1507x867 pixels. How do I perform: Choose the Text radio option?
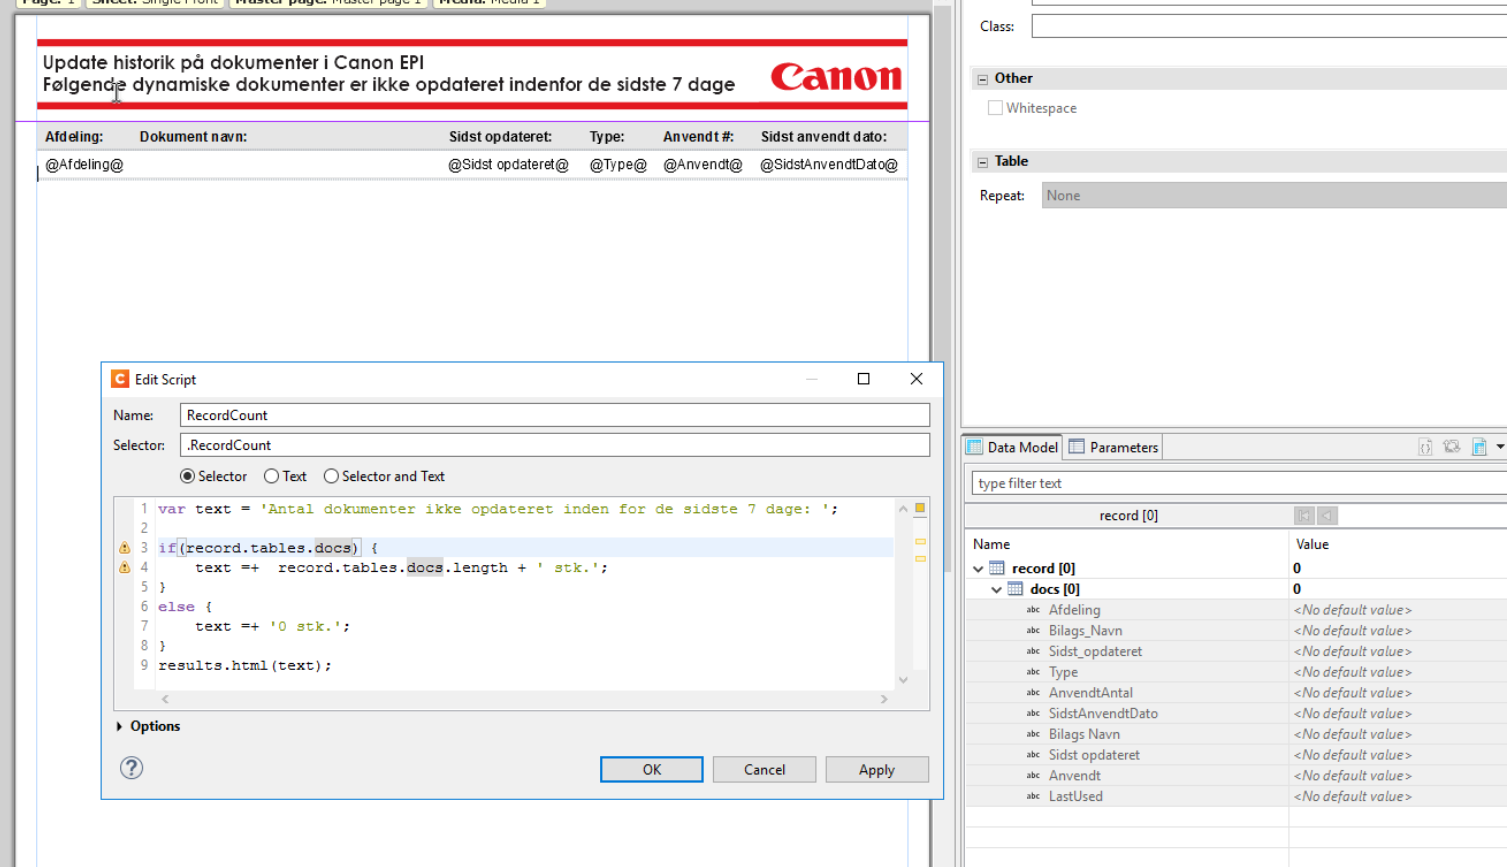pyautogui.click(x=271, y=477)
